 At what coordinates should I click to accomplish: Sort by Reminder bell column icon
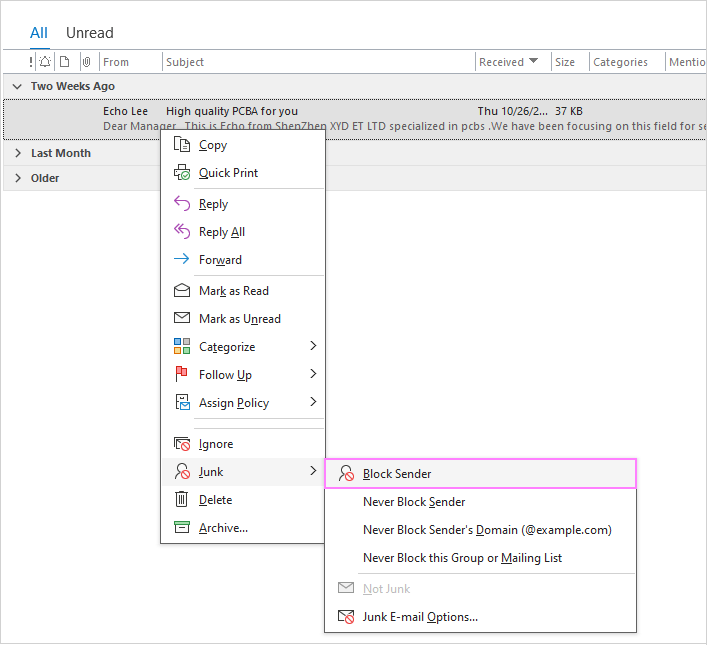pyautogui.click(x=45, y=62)
